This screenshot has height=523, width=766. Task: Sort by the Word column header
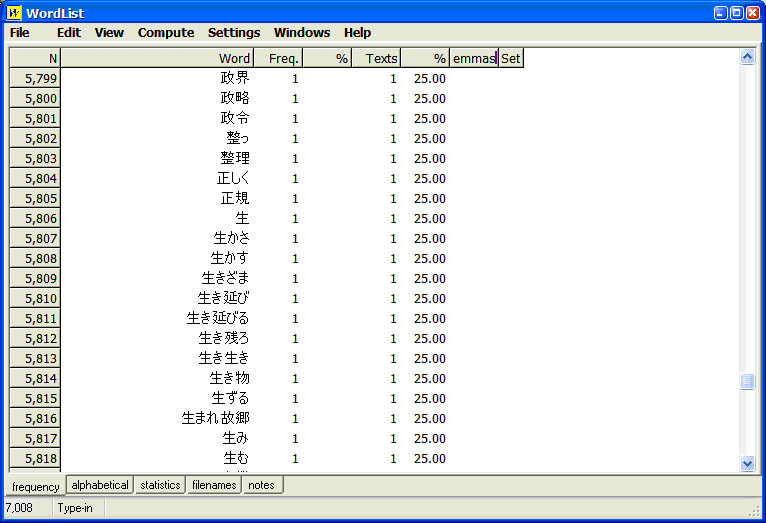coord(157,59)
